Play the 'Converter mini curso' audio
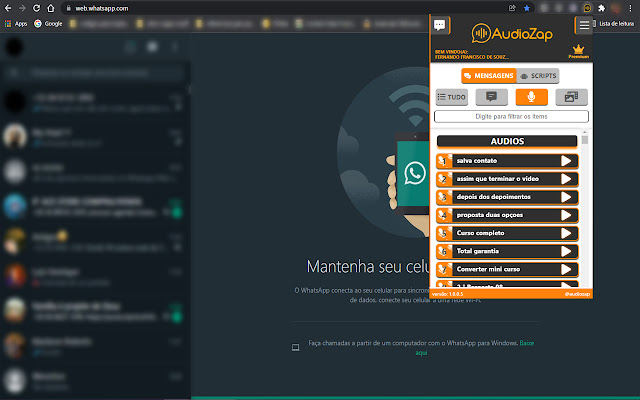Image resolution: width=640 pixels, height=400 pixels. coord(566,269)
